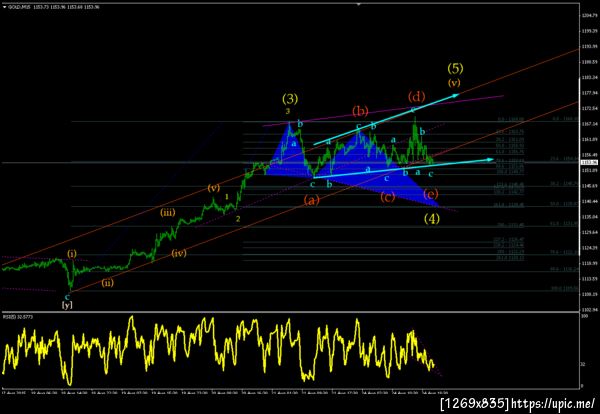Select the white [y] wave label
Screen dimensions: 600x414
click(67, 305)
